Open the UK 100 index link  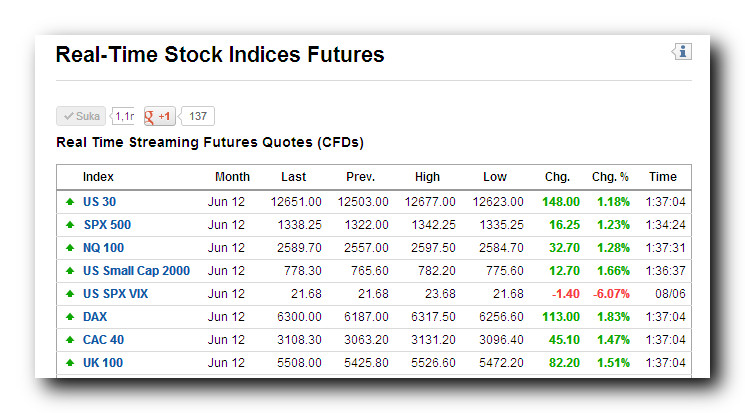click(x=103, y=363)
